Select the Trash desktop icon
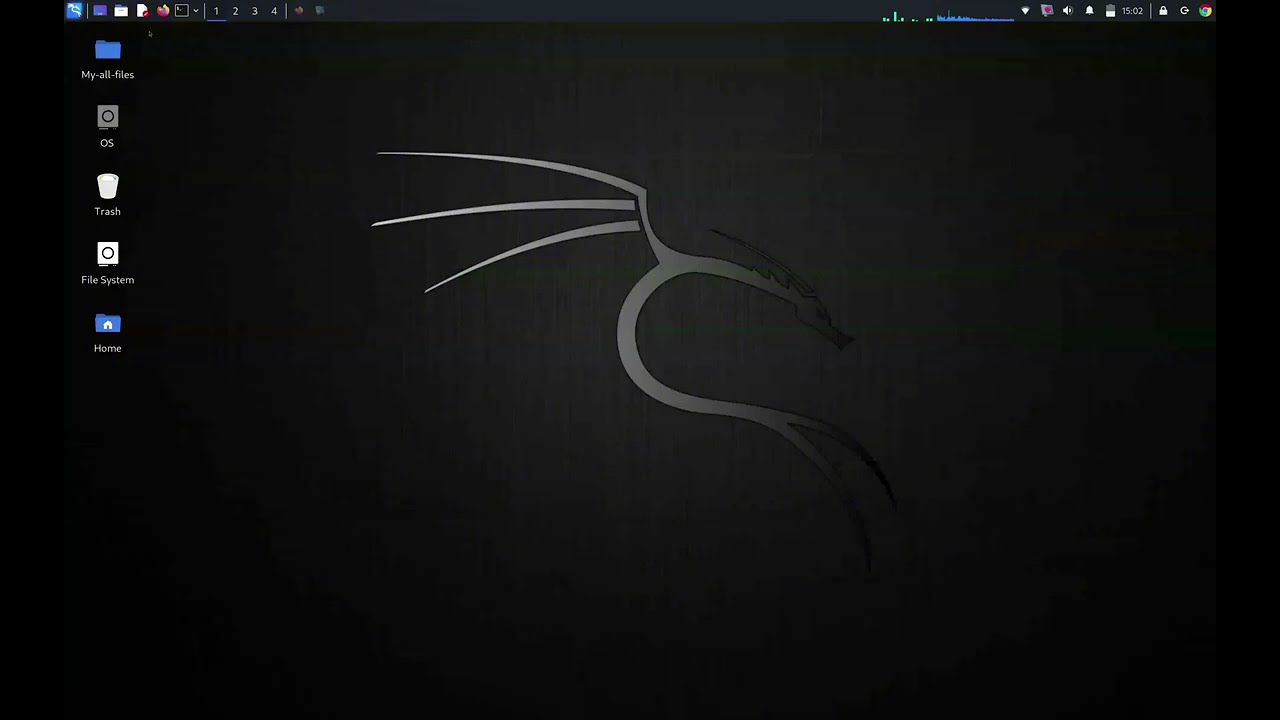The height and width of the screenshot is (720, 1280). 107,195
